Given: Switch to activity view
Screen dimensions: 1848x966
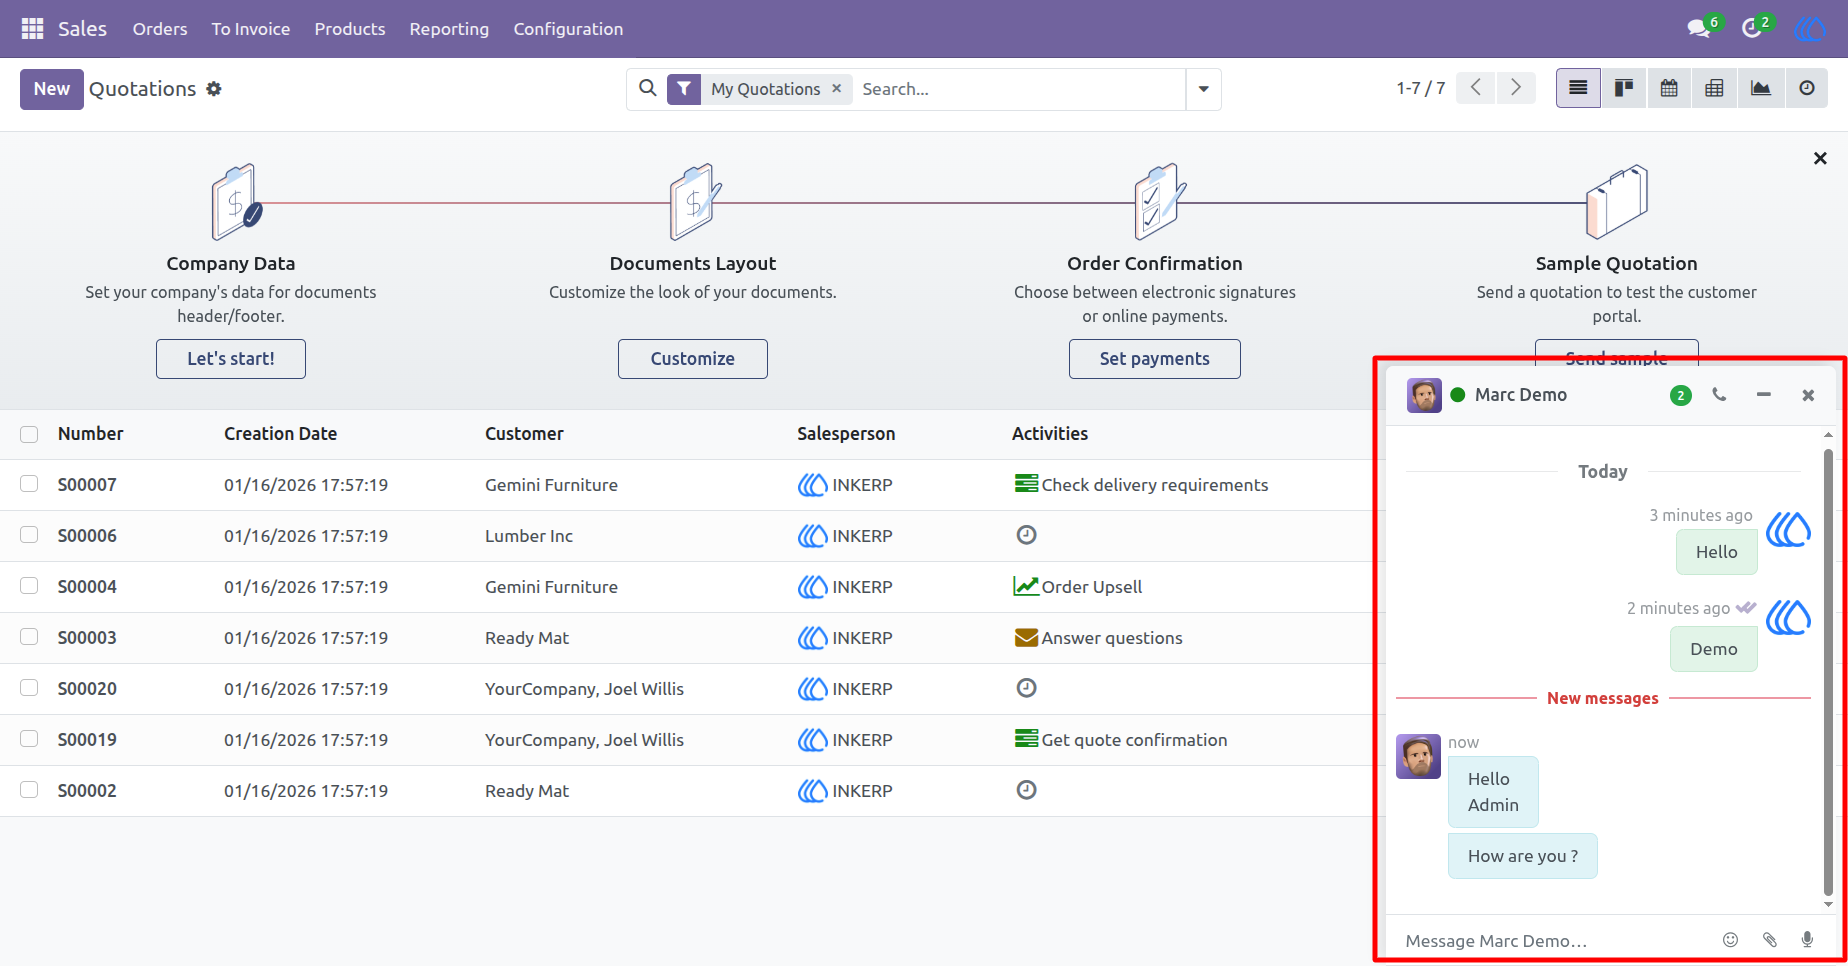Looking at the screenshot, I should click(1807, 88).
